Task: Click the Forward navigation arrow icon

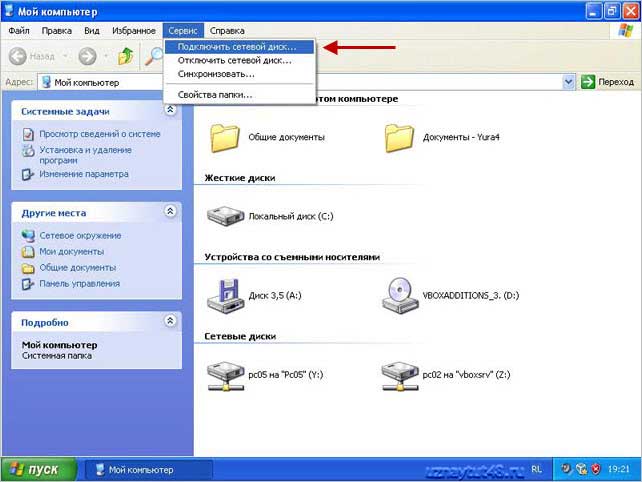Action: click(x=87, y=56)
